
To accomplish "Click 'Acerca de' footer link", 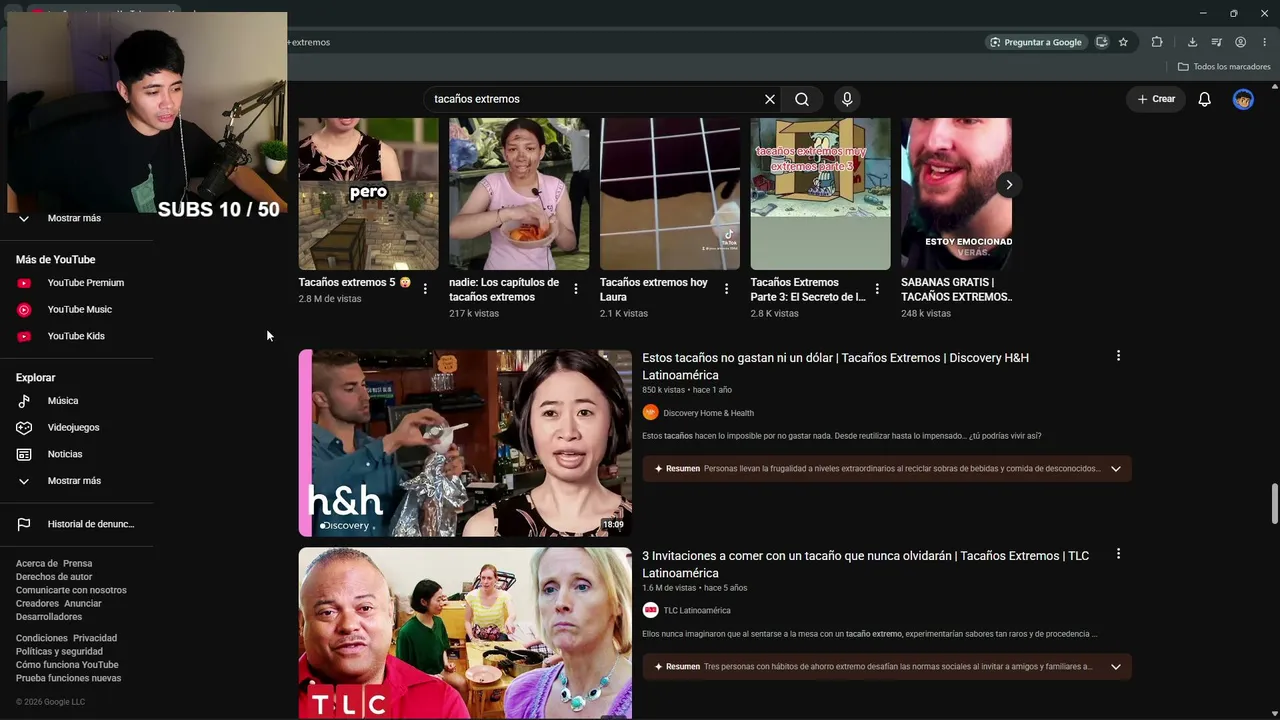I will click(36, 564).
